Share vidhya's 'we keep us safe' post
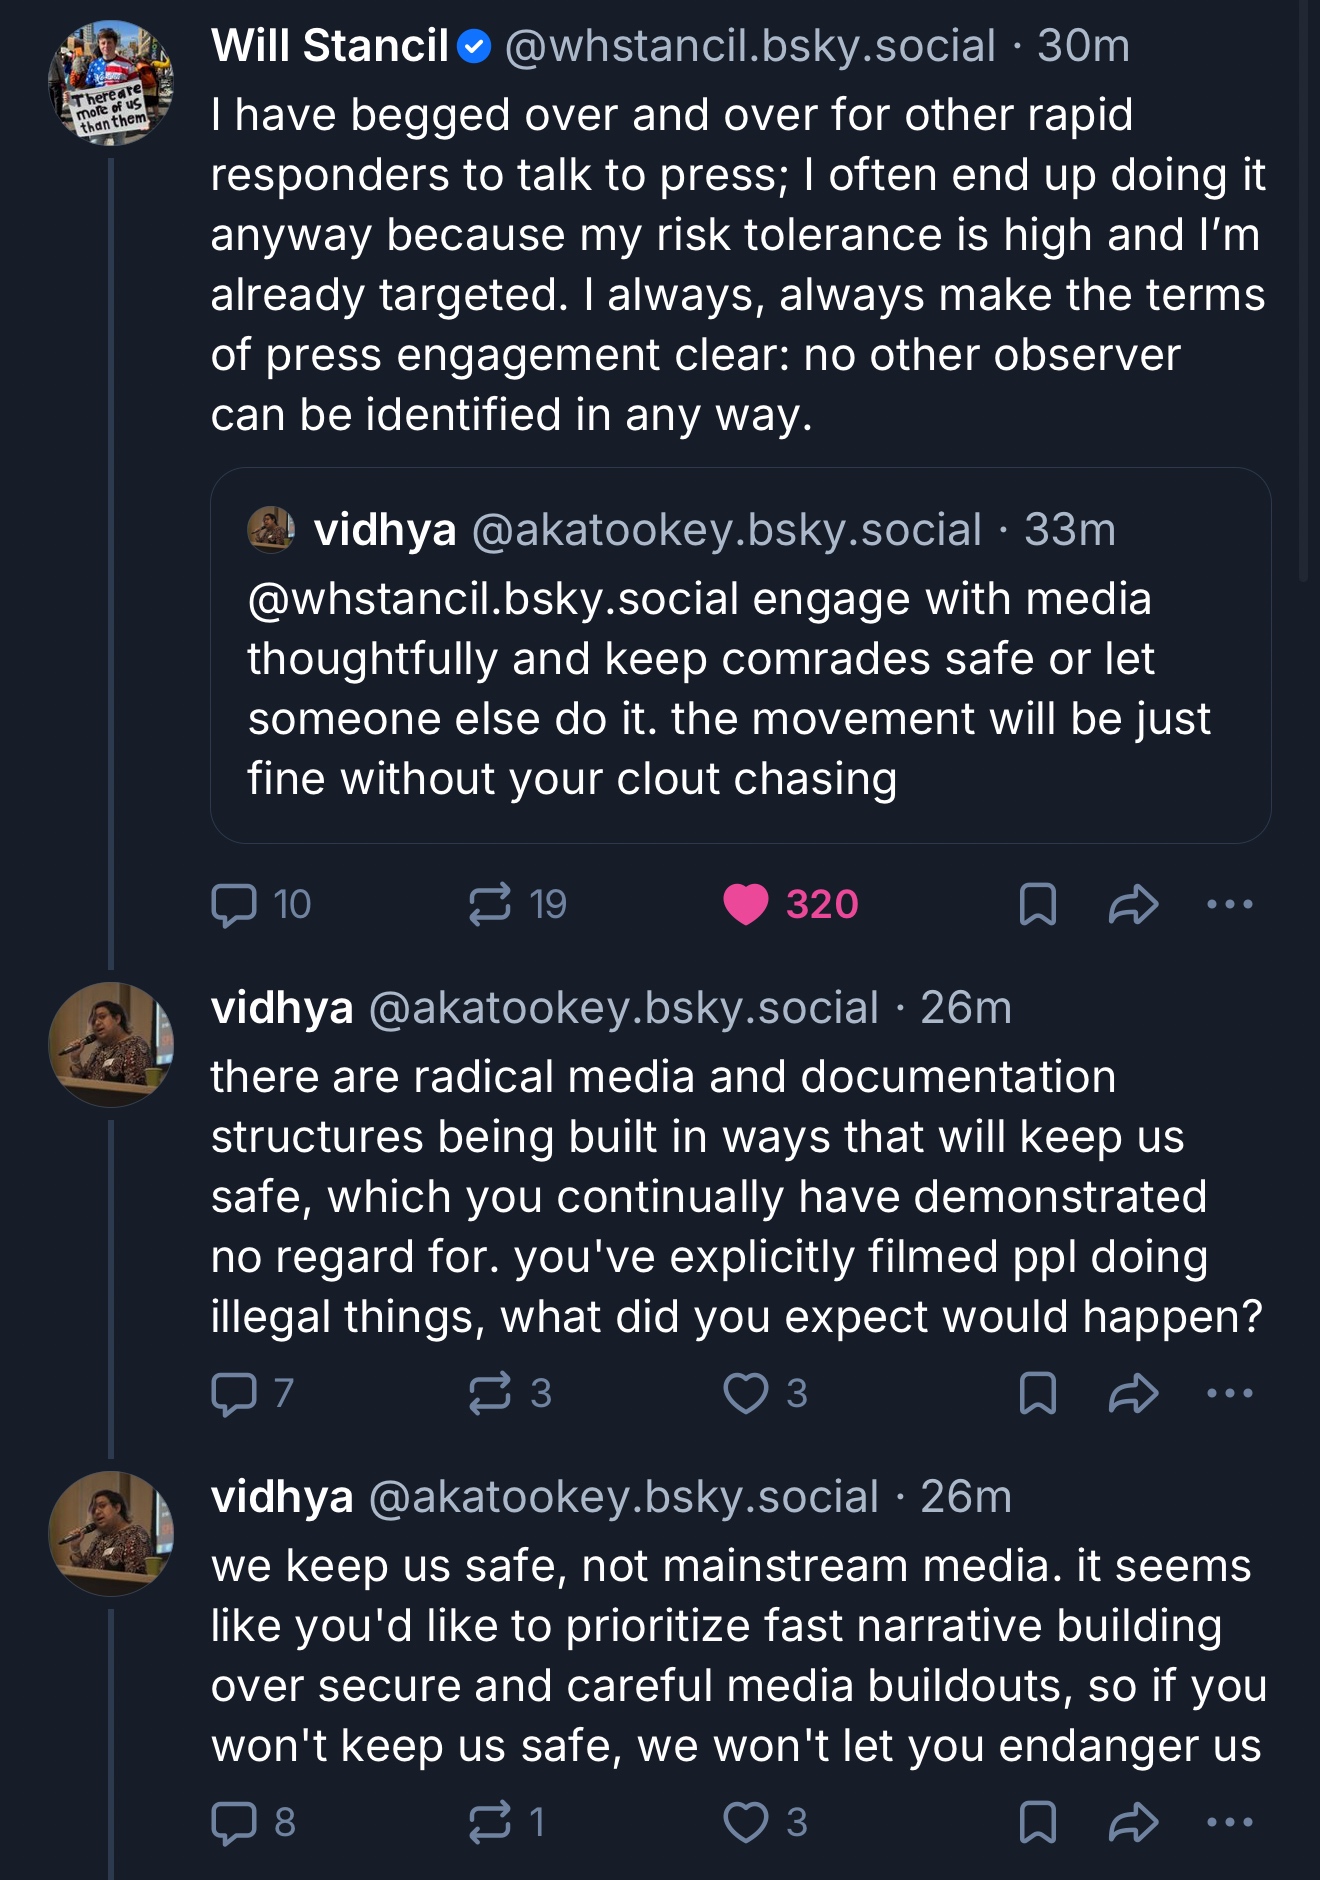Viewport: 1320px width, 1880px height. [1133, 1822]
